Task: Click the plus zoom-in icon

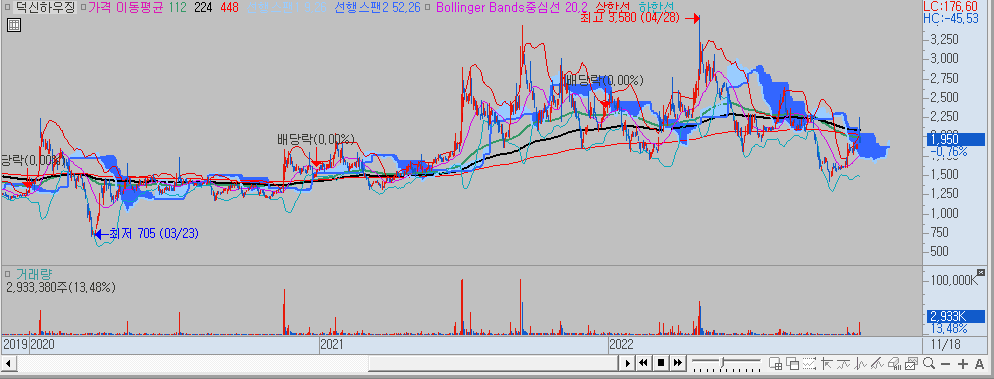Action: (x=962, y=364)
